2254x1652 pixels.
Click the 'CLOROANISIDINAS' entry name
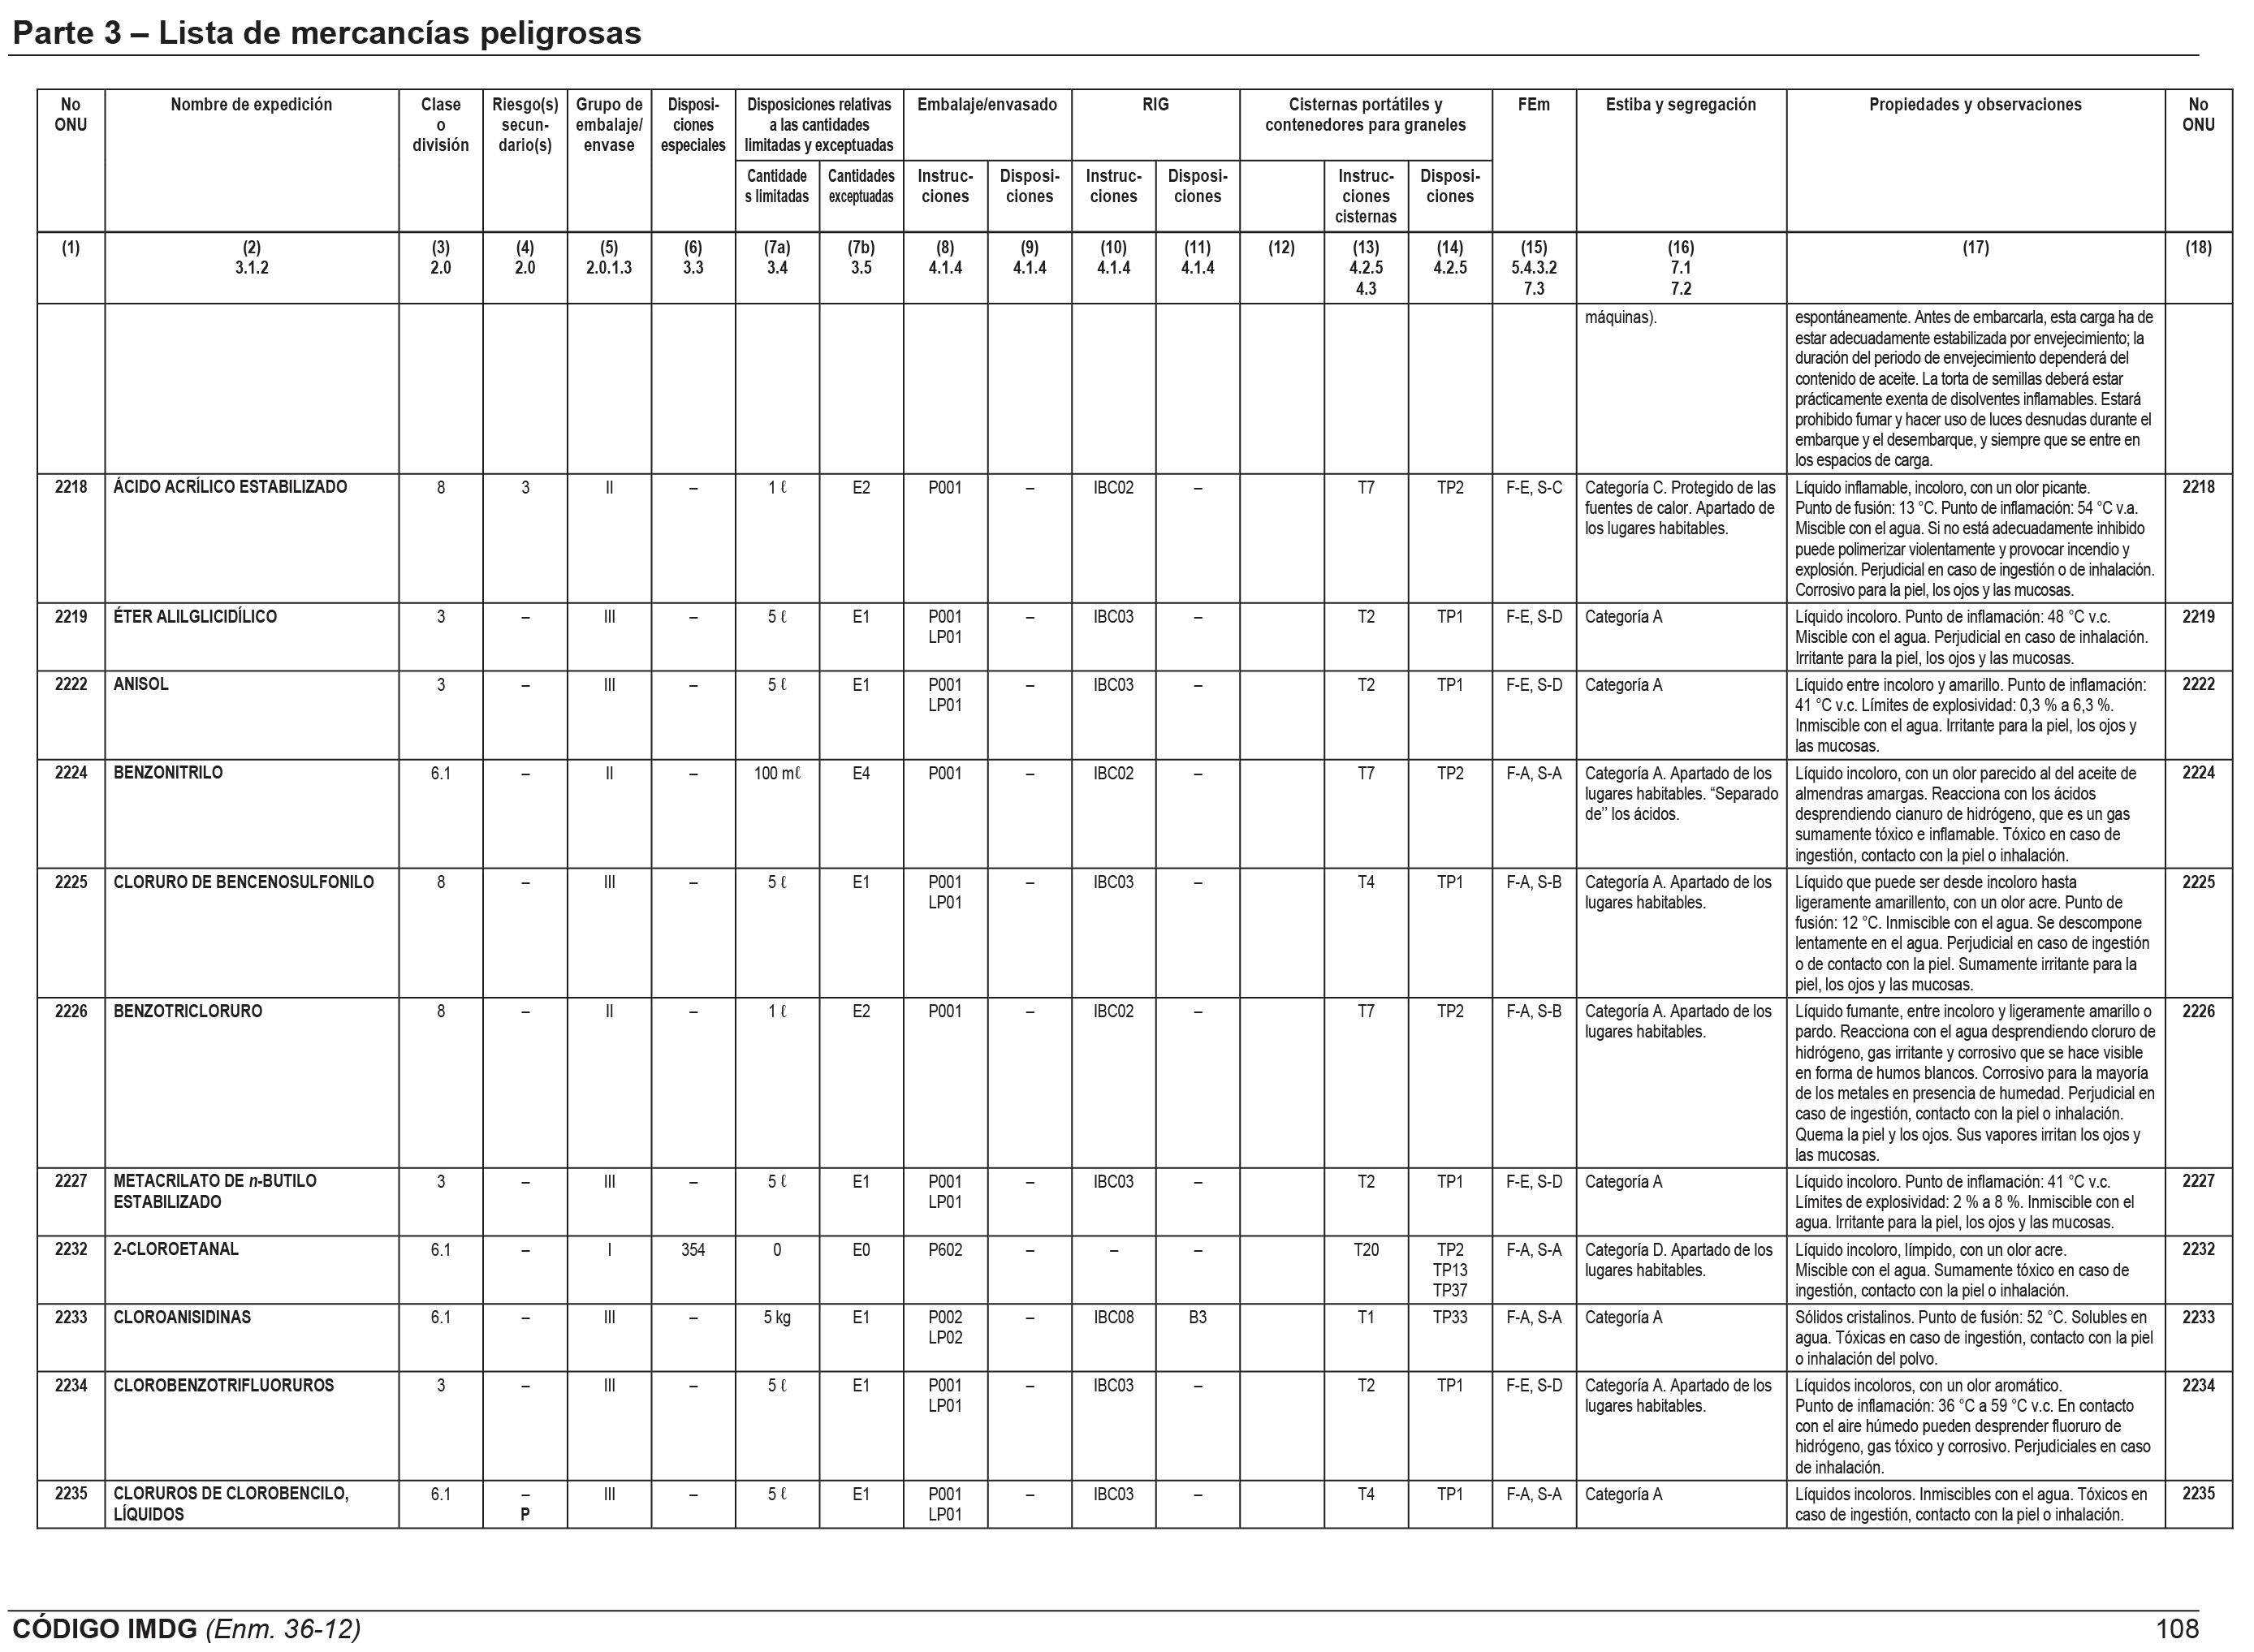coord(180,1317)
